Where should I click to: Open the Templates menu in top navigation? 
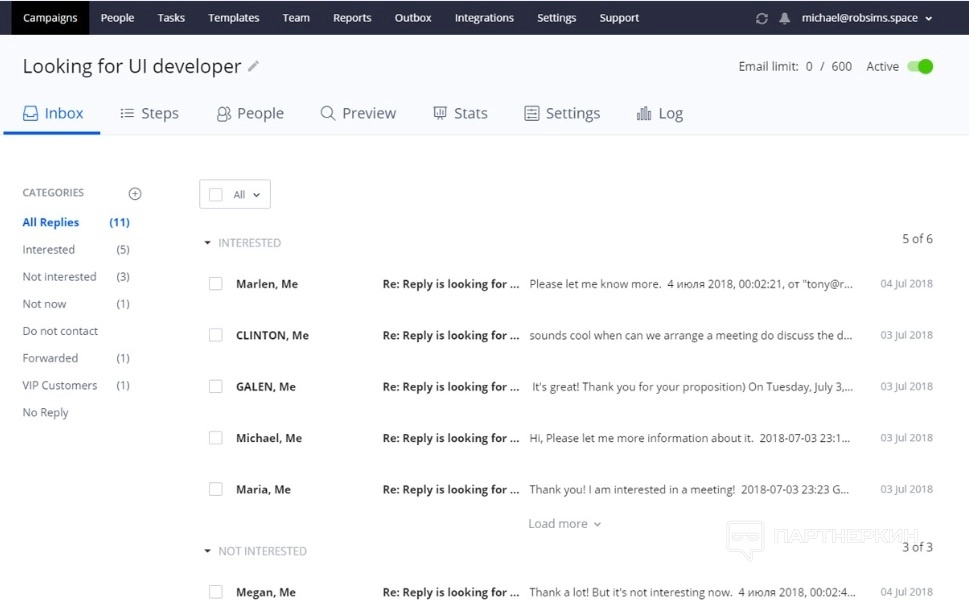233,18
